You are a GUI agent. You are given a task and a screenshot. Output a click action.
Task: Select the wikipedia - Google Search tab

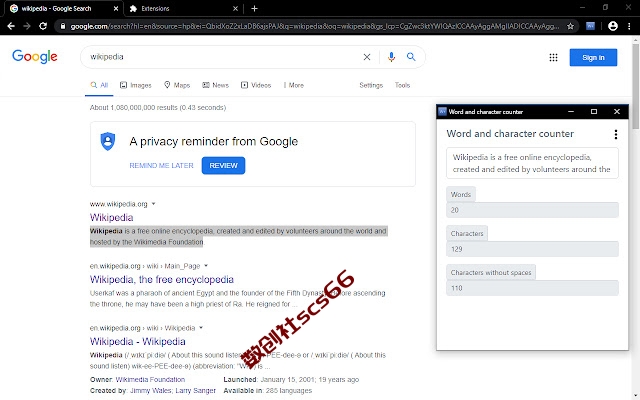coord(63,8)
